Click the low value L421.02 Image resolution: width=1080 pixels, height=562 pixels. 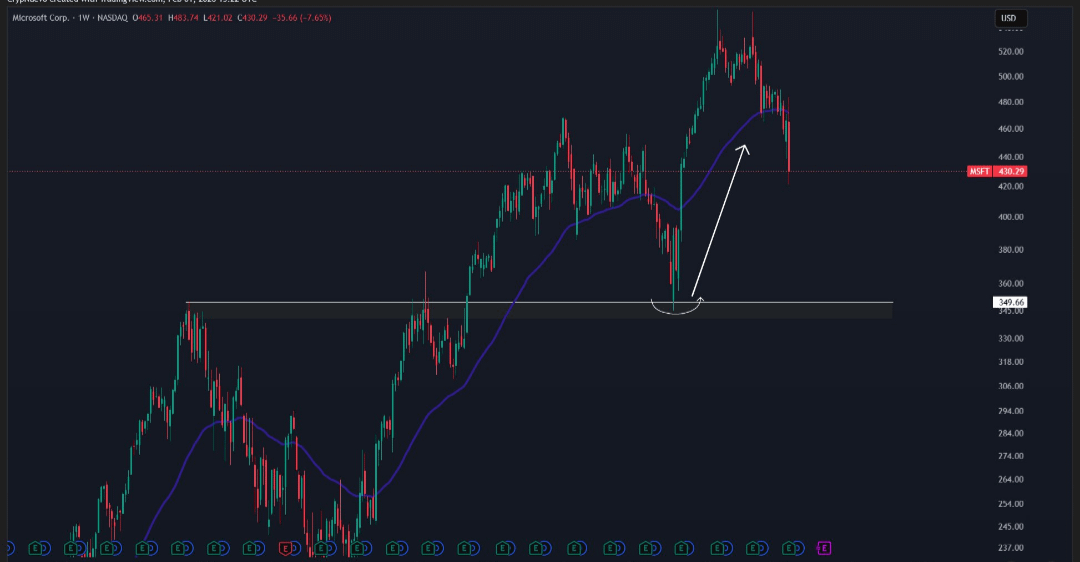(218, 18)
